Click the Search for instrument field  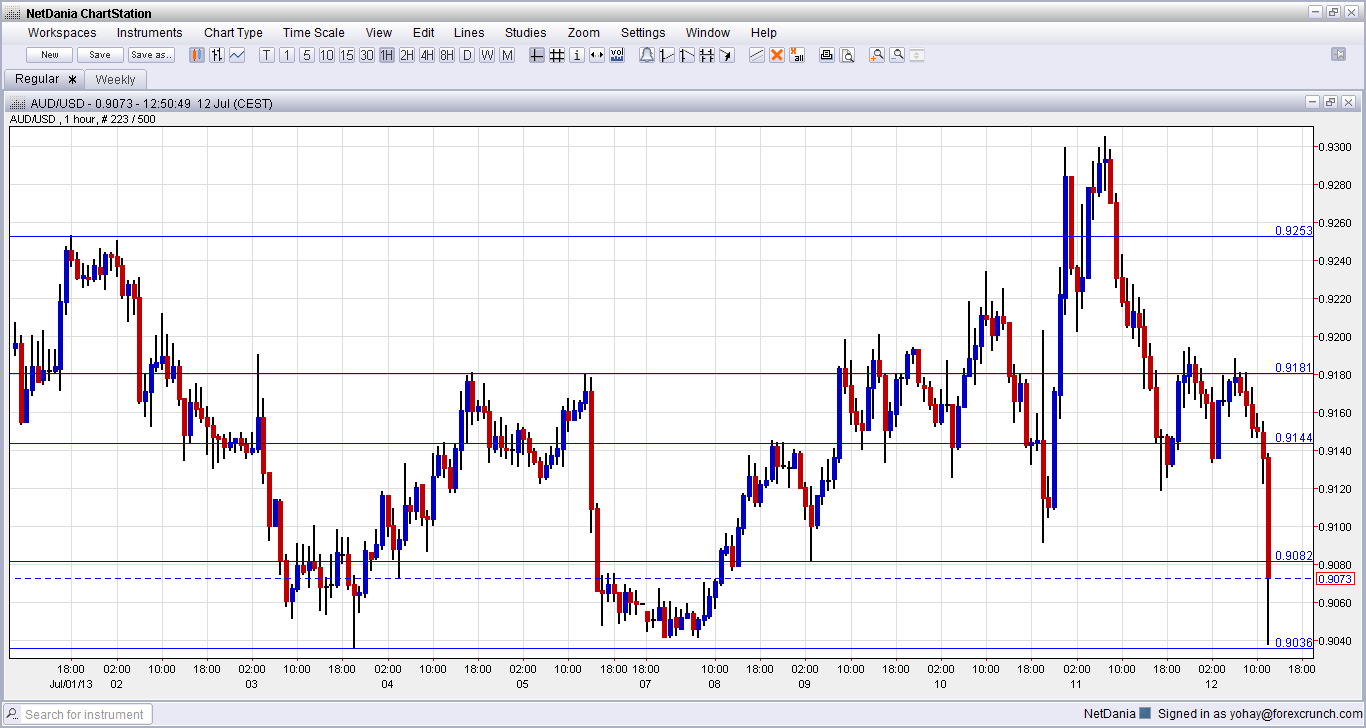point(79,714)
